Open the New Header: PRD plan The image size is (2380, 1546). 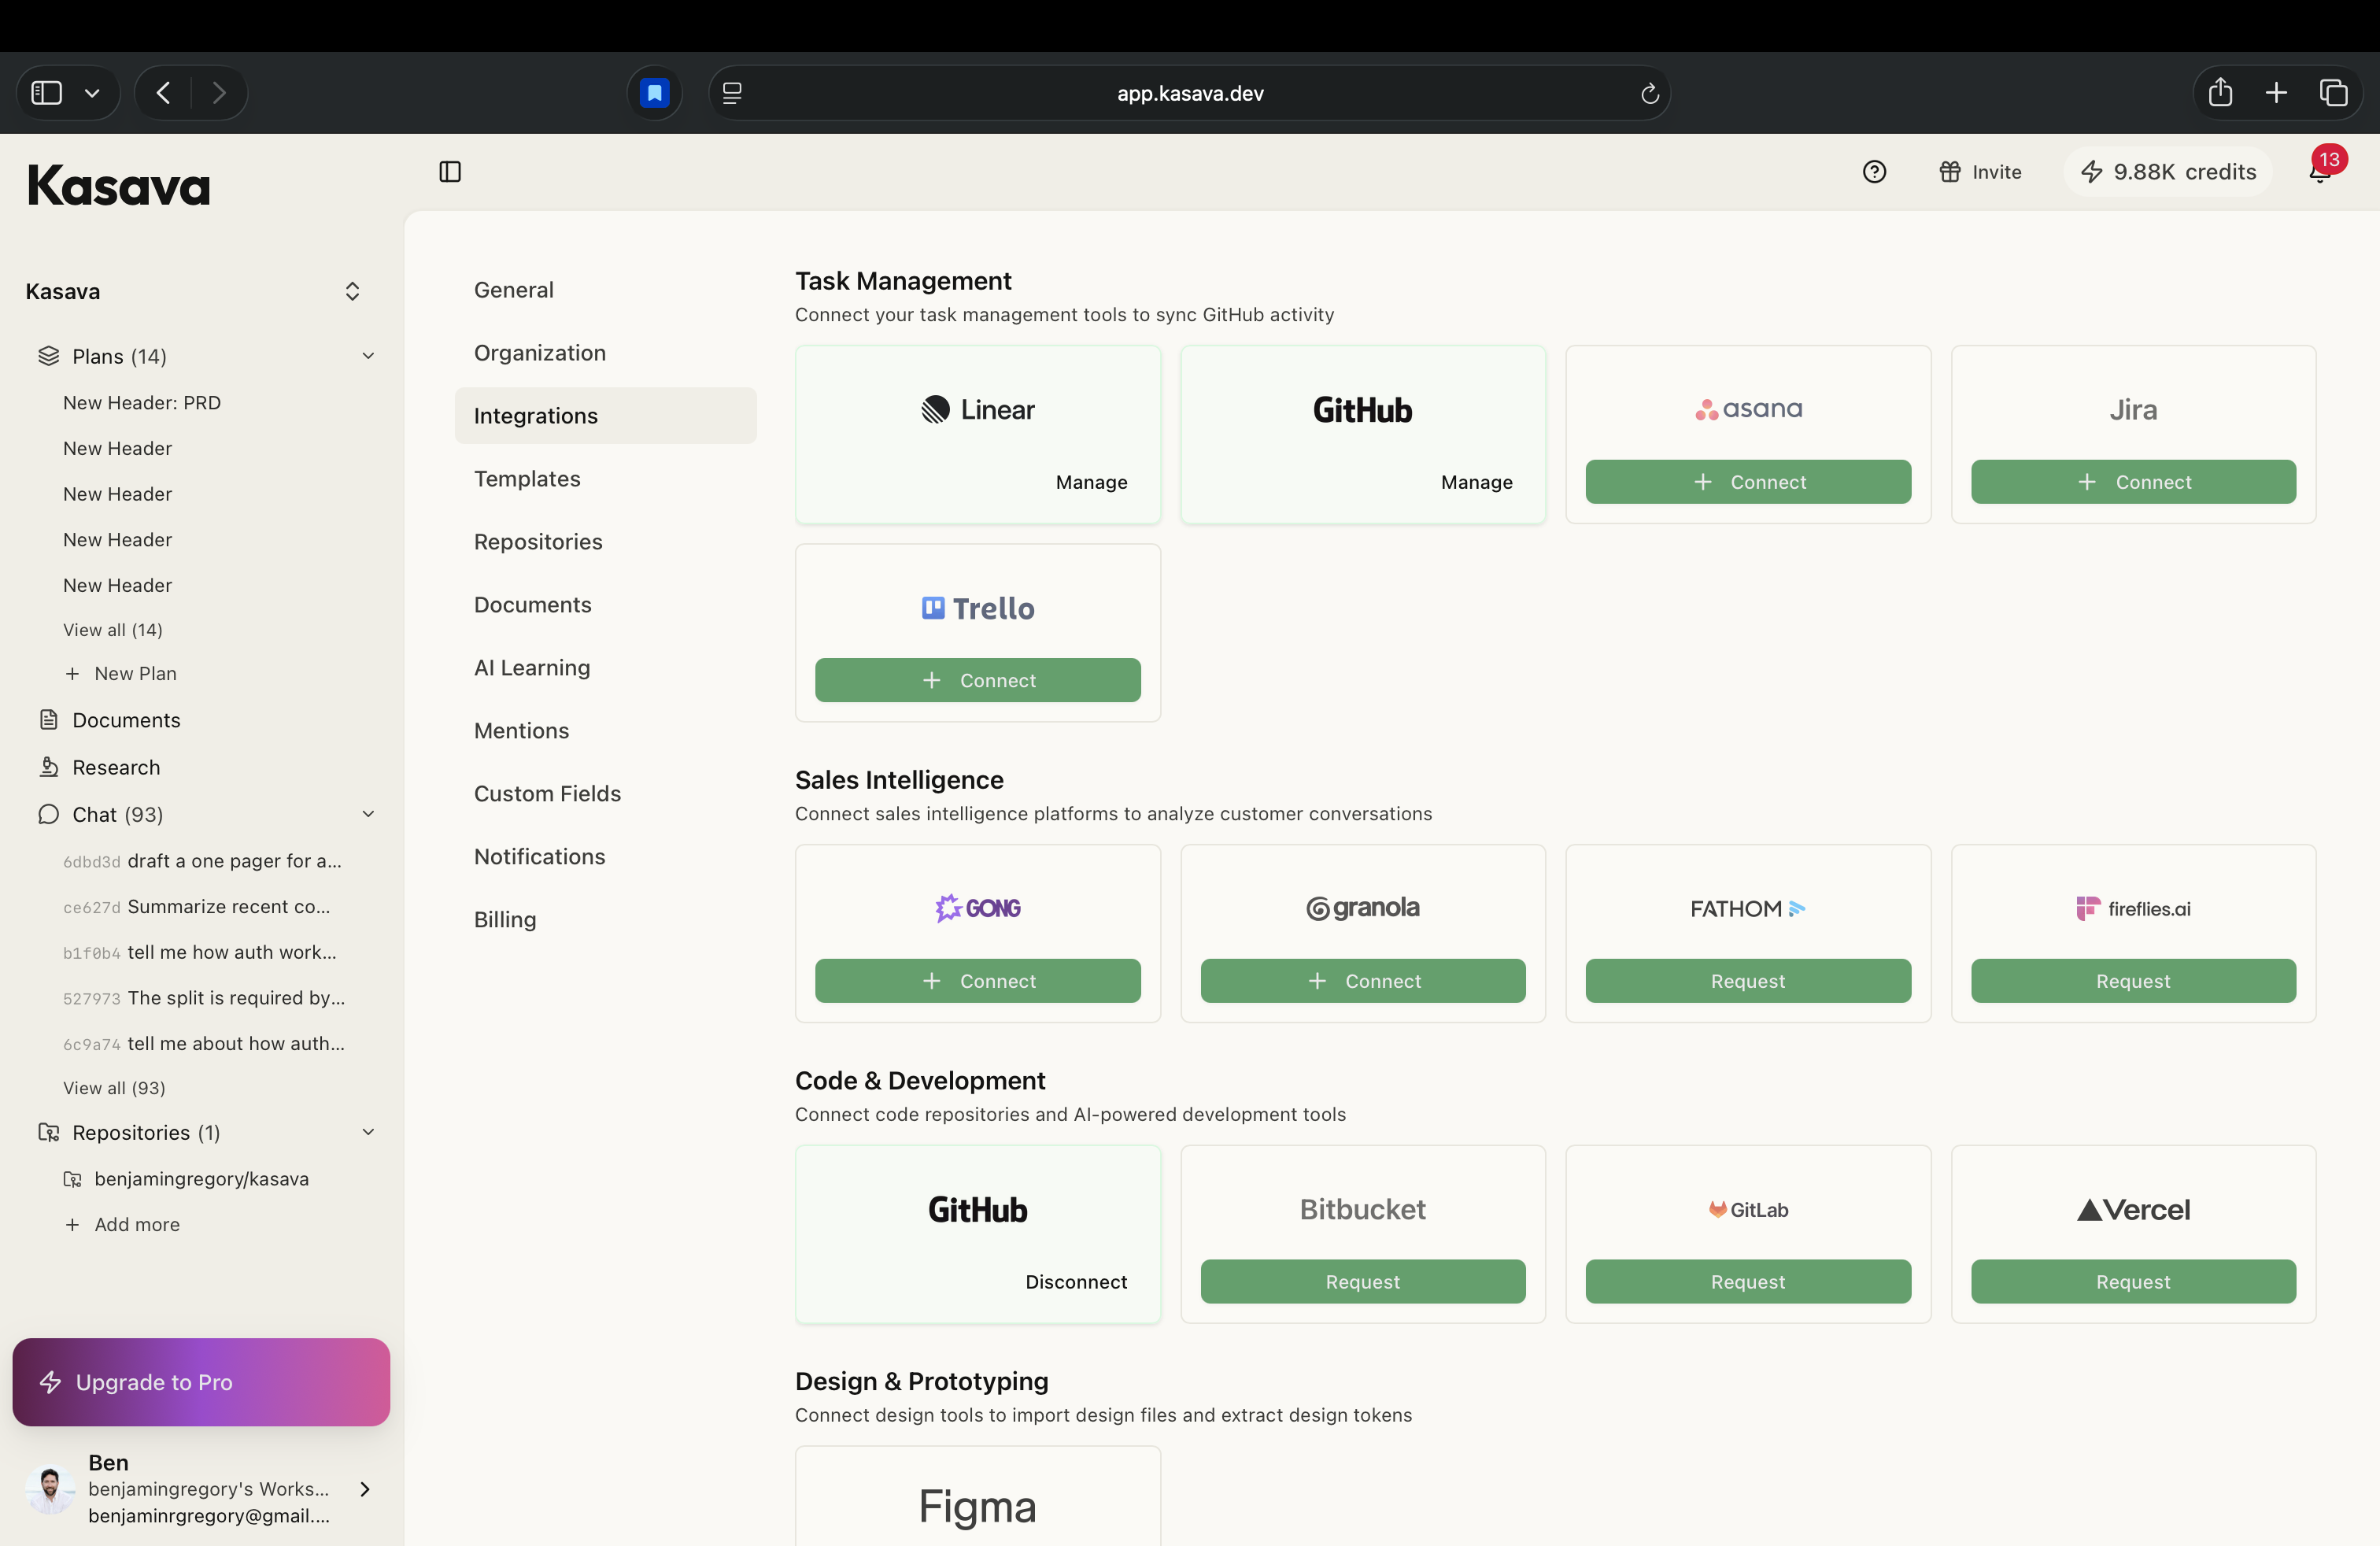(x=142, y=402)
